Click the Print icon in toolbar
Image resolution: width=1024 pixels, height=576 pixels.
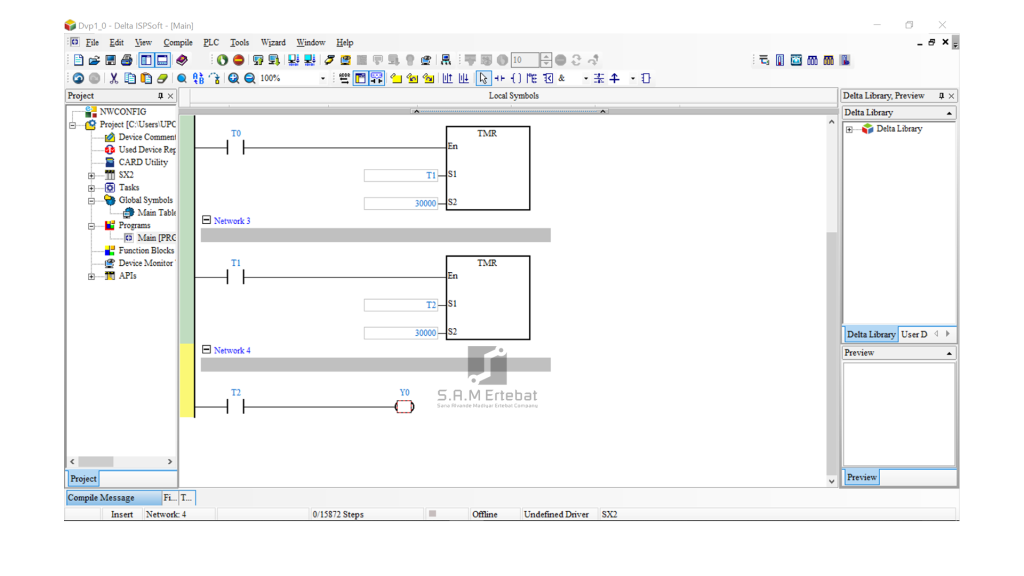[x=127, y=60]
